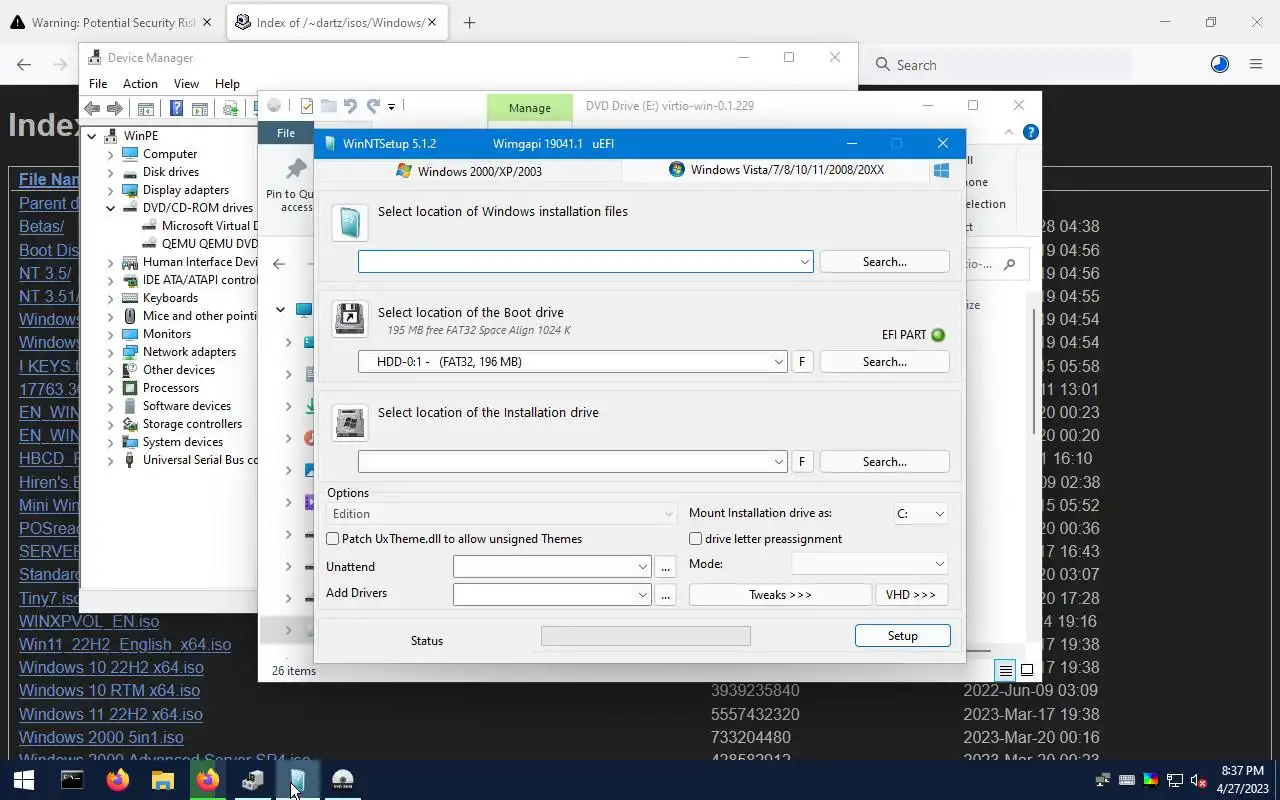
Task: Click the Windows installation files source icon
Action: (350, 222)
